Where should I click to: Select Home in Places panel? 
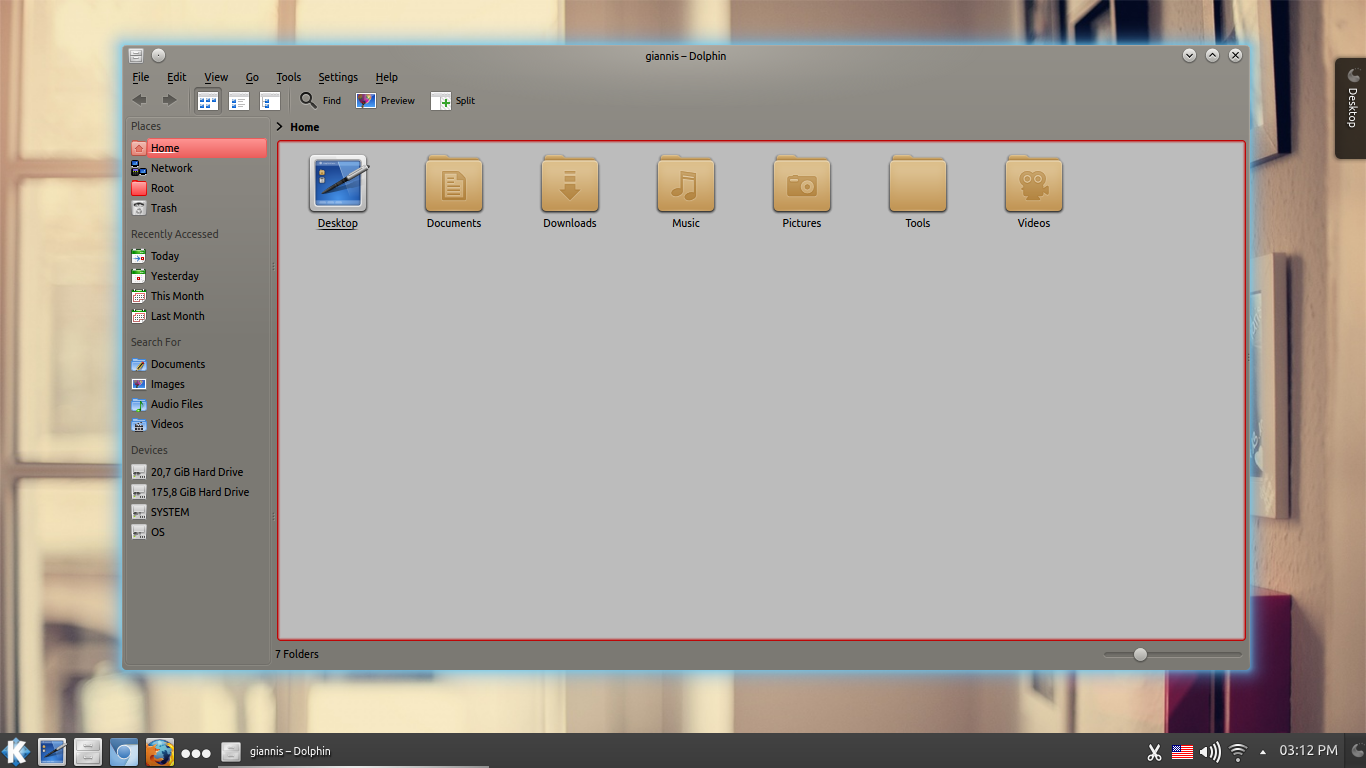coord(198,148)
